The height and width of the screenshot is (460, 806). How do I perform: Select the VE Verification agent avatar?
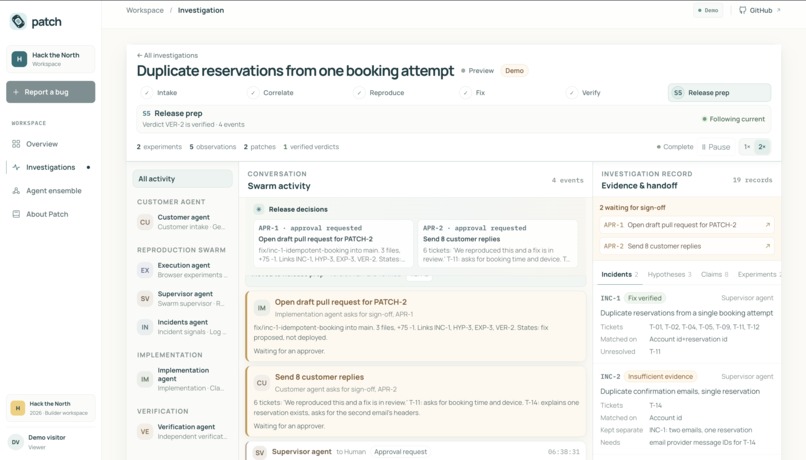pos(145,432)
